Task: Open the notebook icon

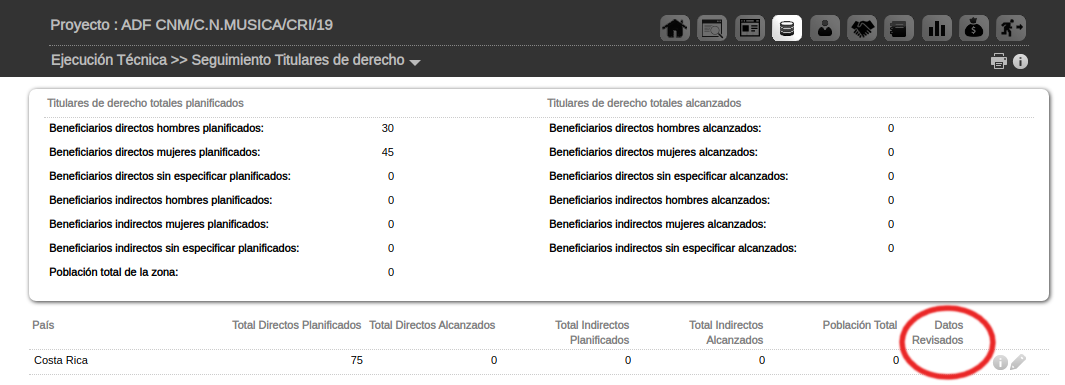Action: 899,28
